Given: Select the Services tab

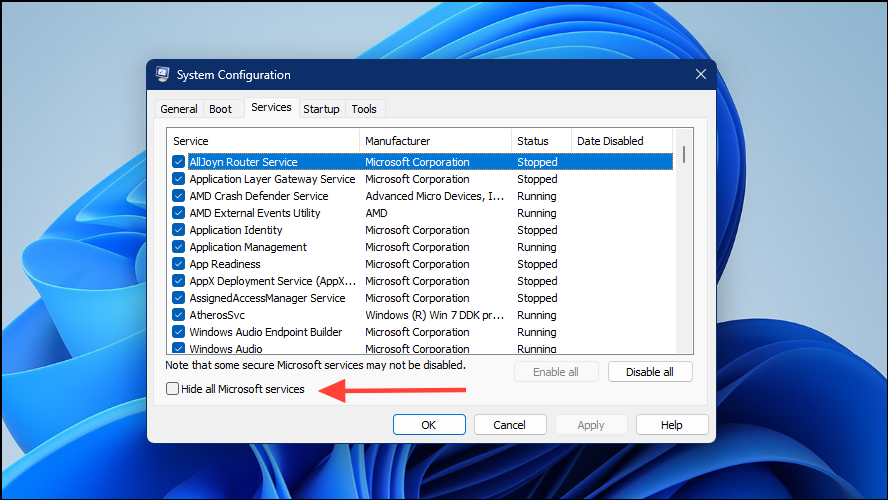Looking at the screenshot, I should click(x=271, y=107).
